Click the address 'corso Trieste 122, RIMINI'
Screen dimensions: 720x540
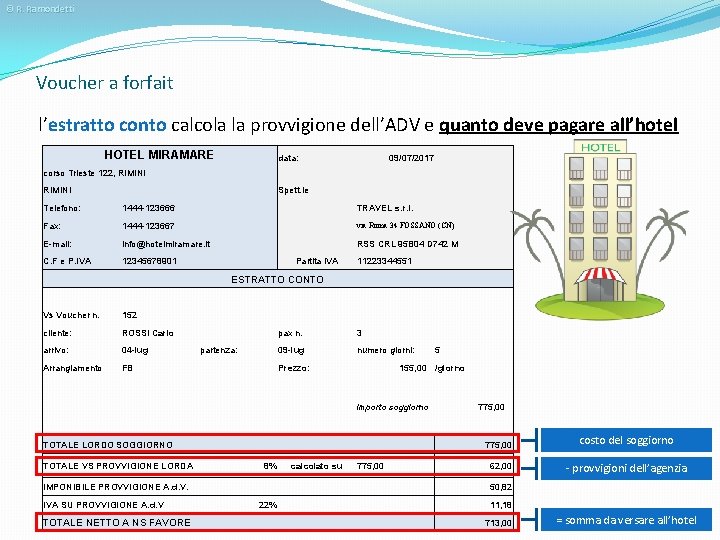coord(95,173)
